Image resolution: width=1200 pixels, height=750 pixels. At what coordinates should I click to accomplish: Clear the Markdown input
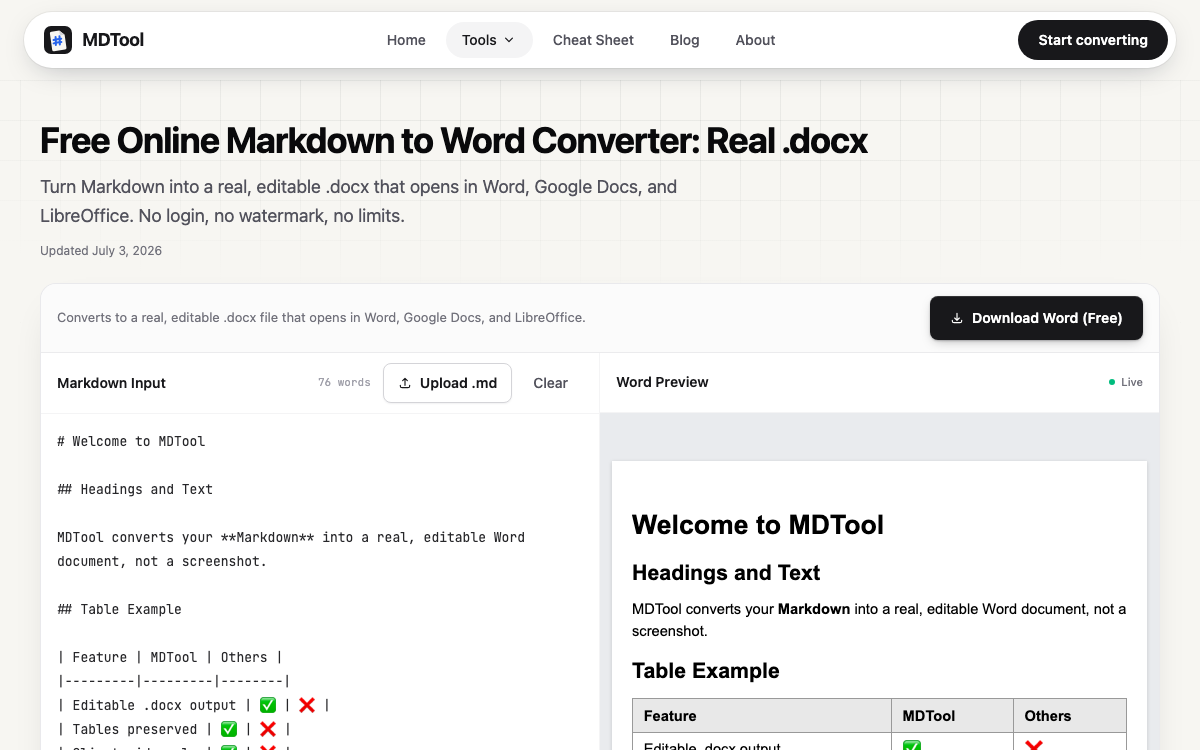pyautogui.click(x=550, y=383)
